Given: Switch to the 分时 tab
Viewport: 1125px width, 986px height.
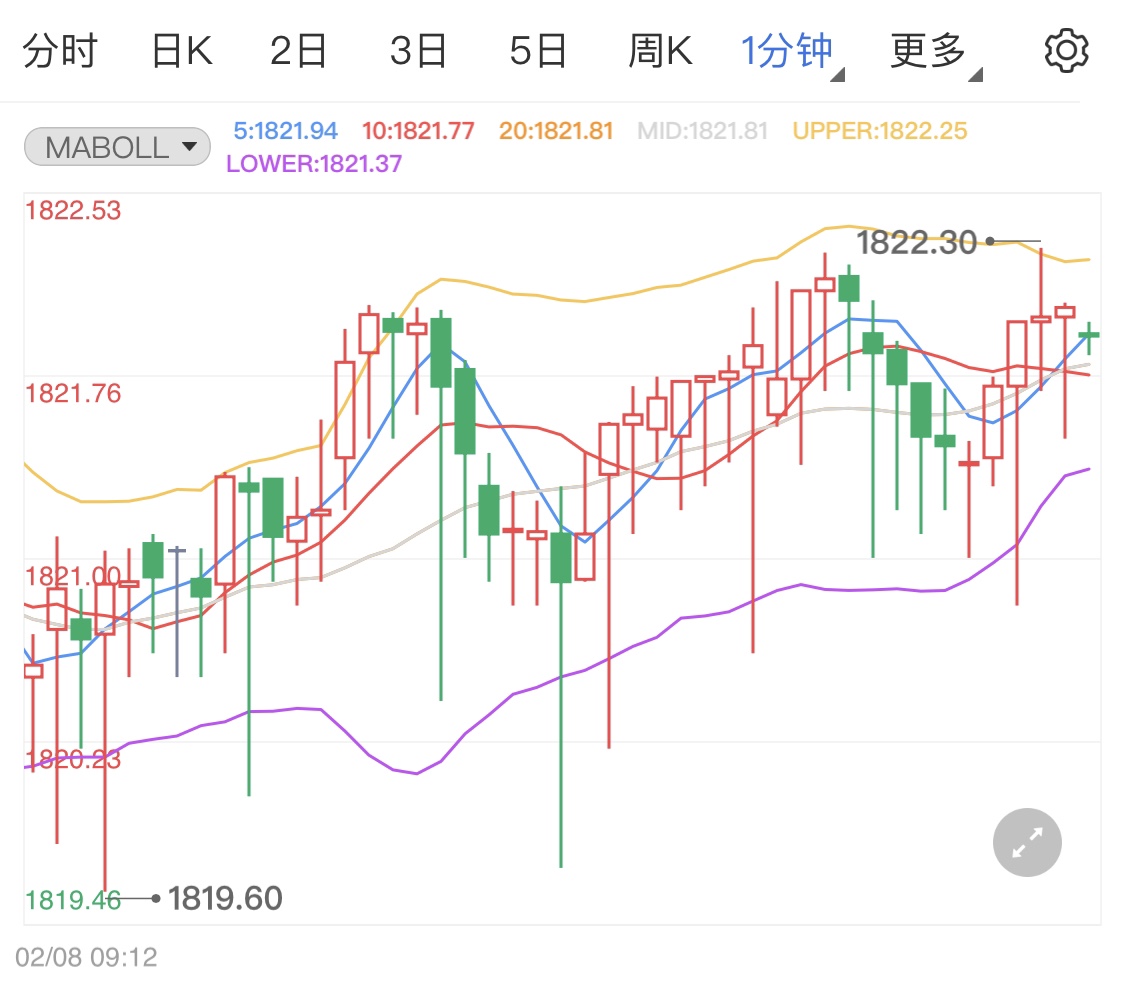Looking at the screenshot, I should [x=60, y=52].
